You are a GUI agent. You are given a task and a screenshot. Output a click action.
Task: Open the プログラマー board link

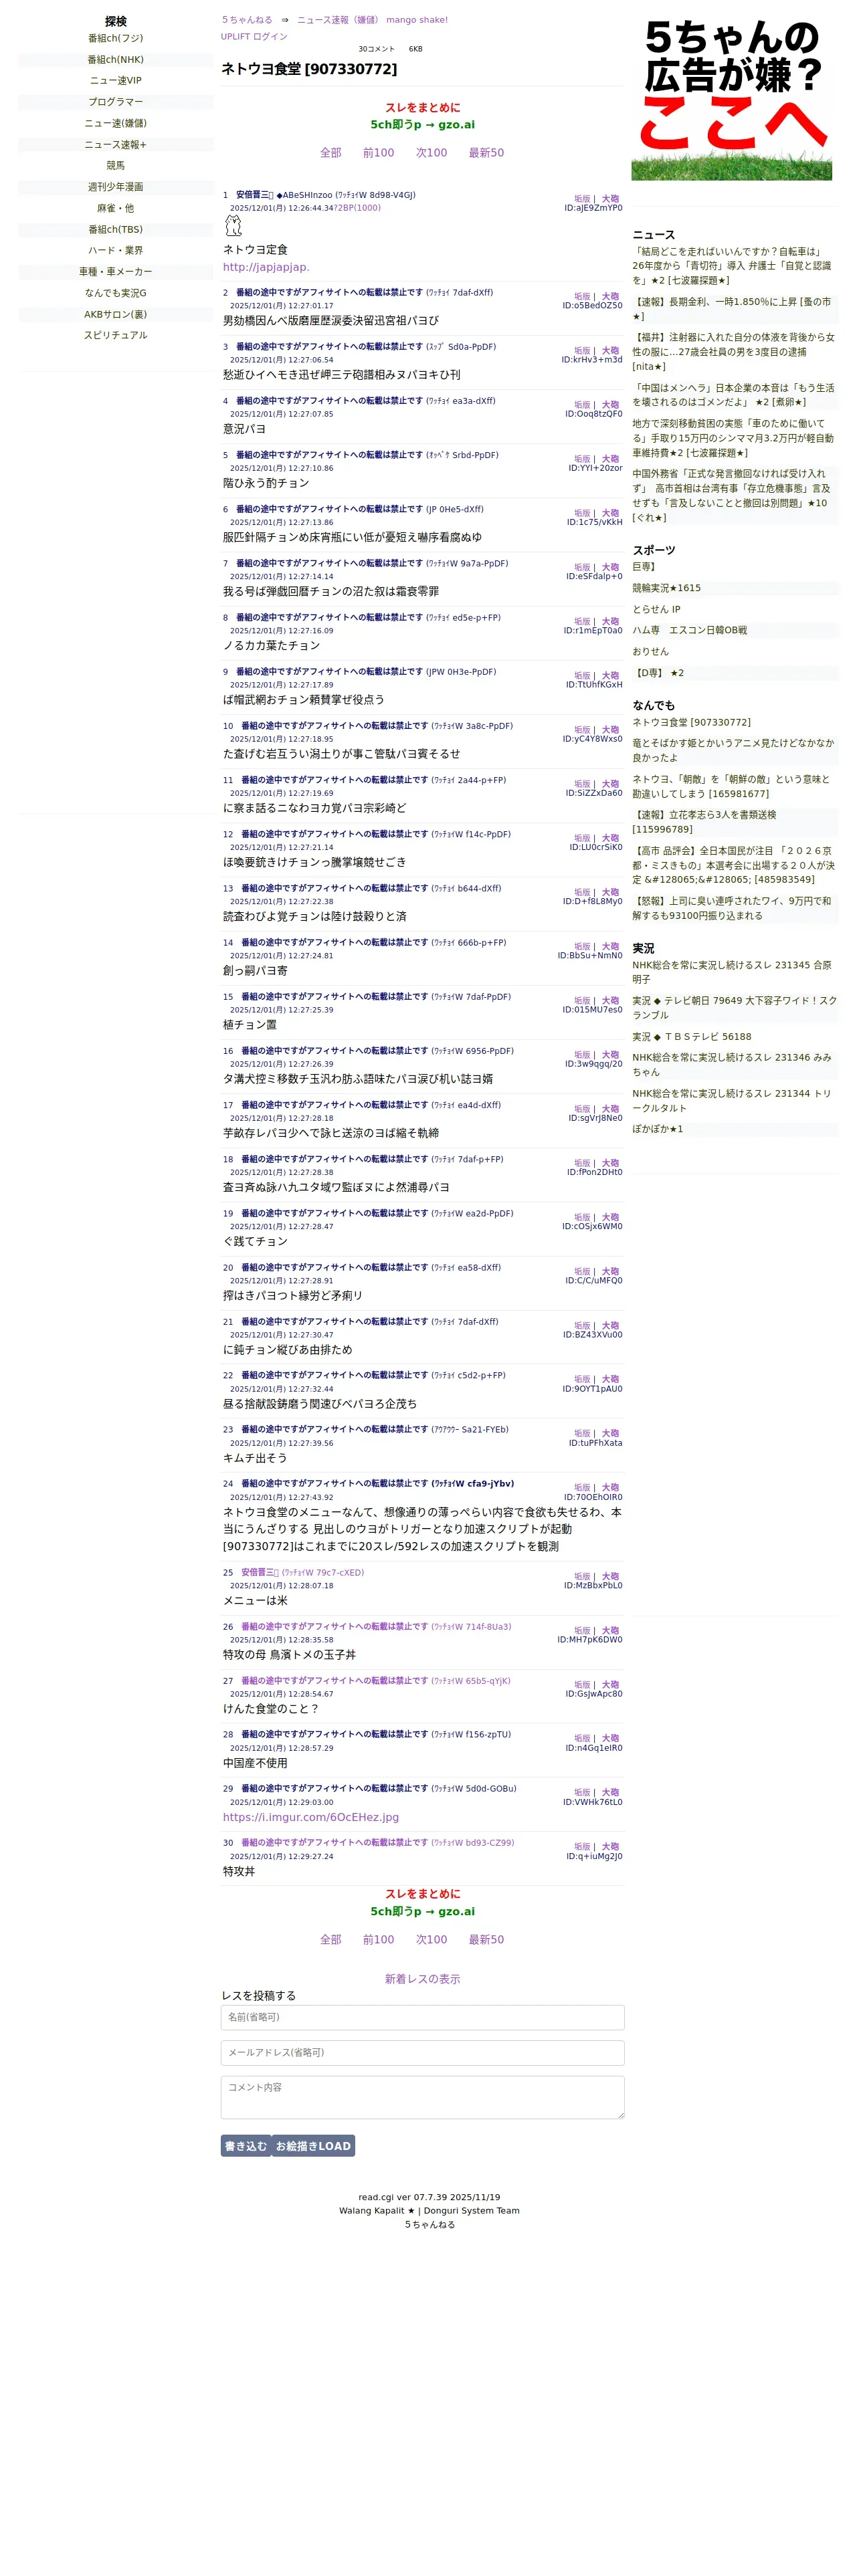(115, 102)
